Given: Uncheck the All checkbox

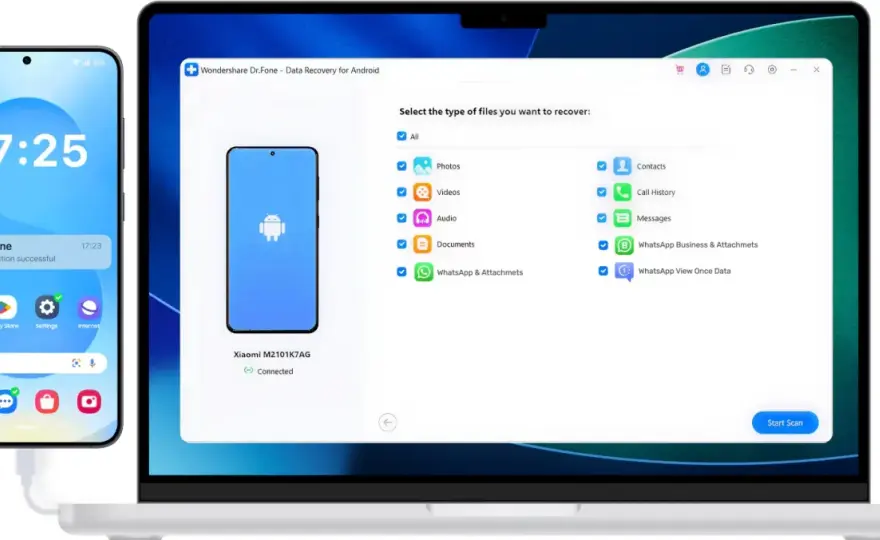Looking at the screenshot, I should coord(401,136).
